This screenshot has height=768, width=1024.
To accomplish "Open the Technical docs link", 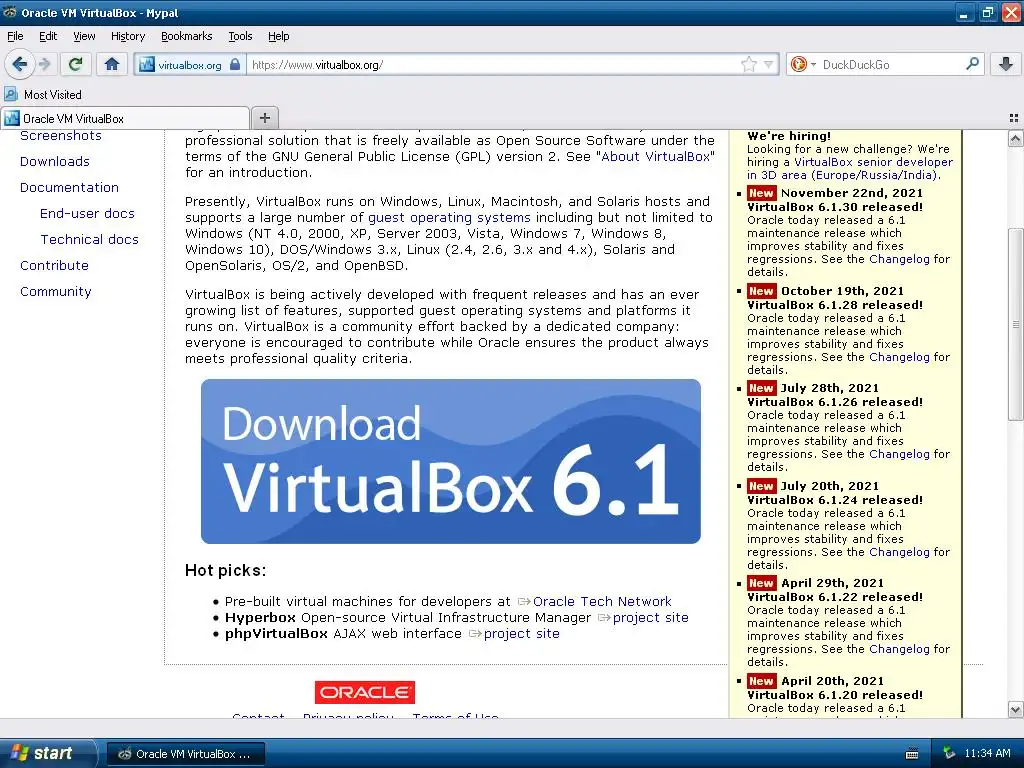I will [x=89, y=240].
